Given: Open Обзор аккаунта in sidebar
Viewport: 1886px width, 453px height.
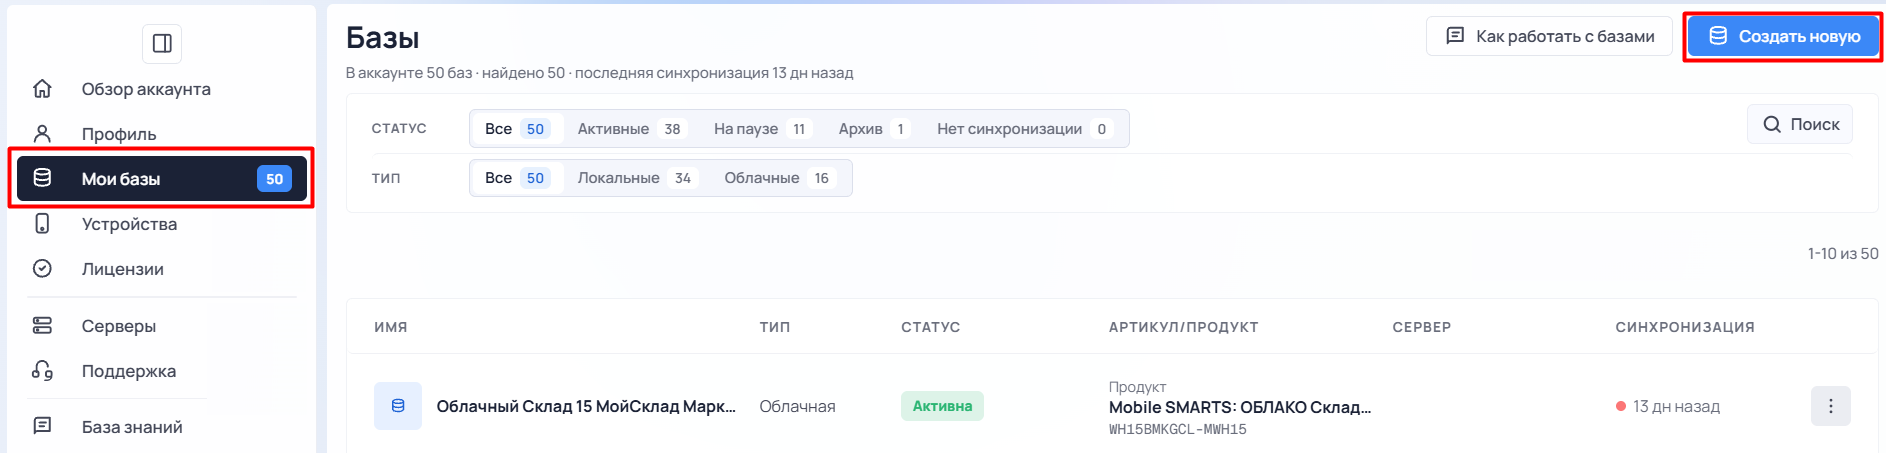Looking at the screenshot, I should (146, 89).
